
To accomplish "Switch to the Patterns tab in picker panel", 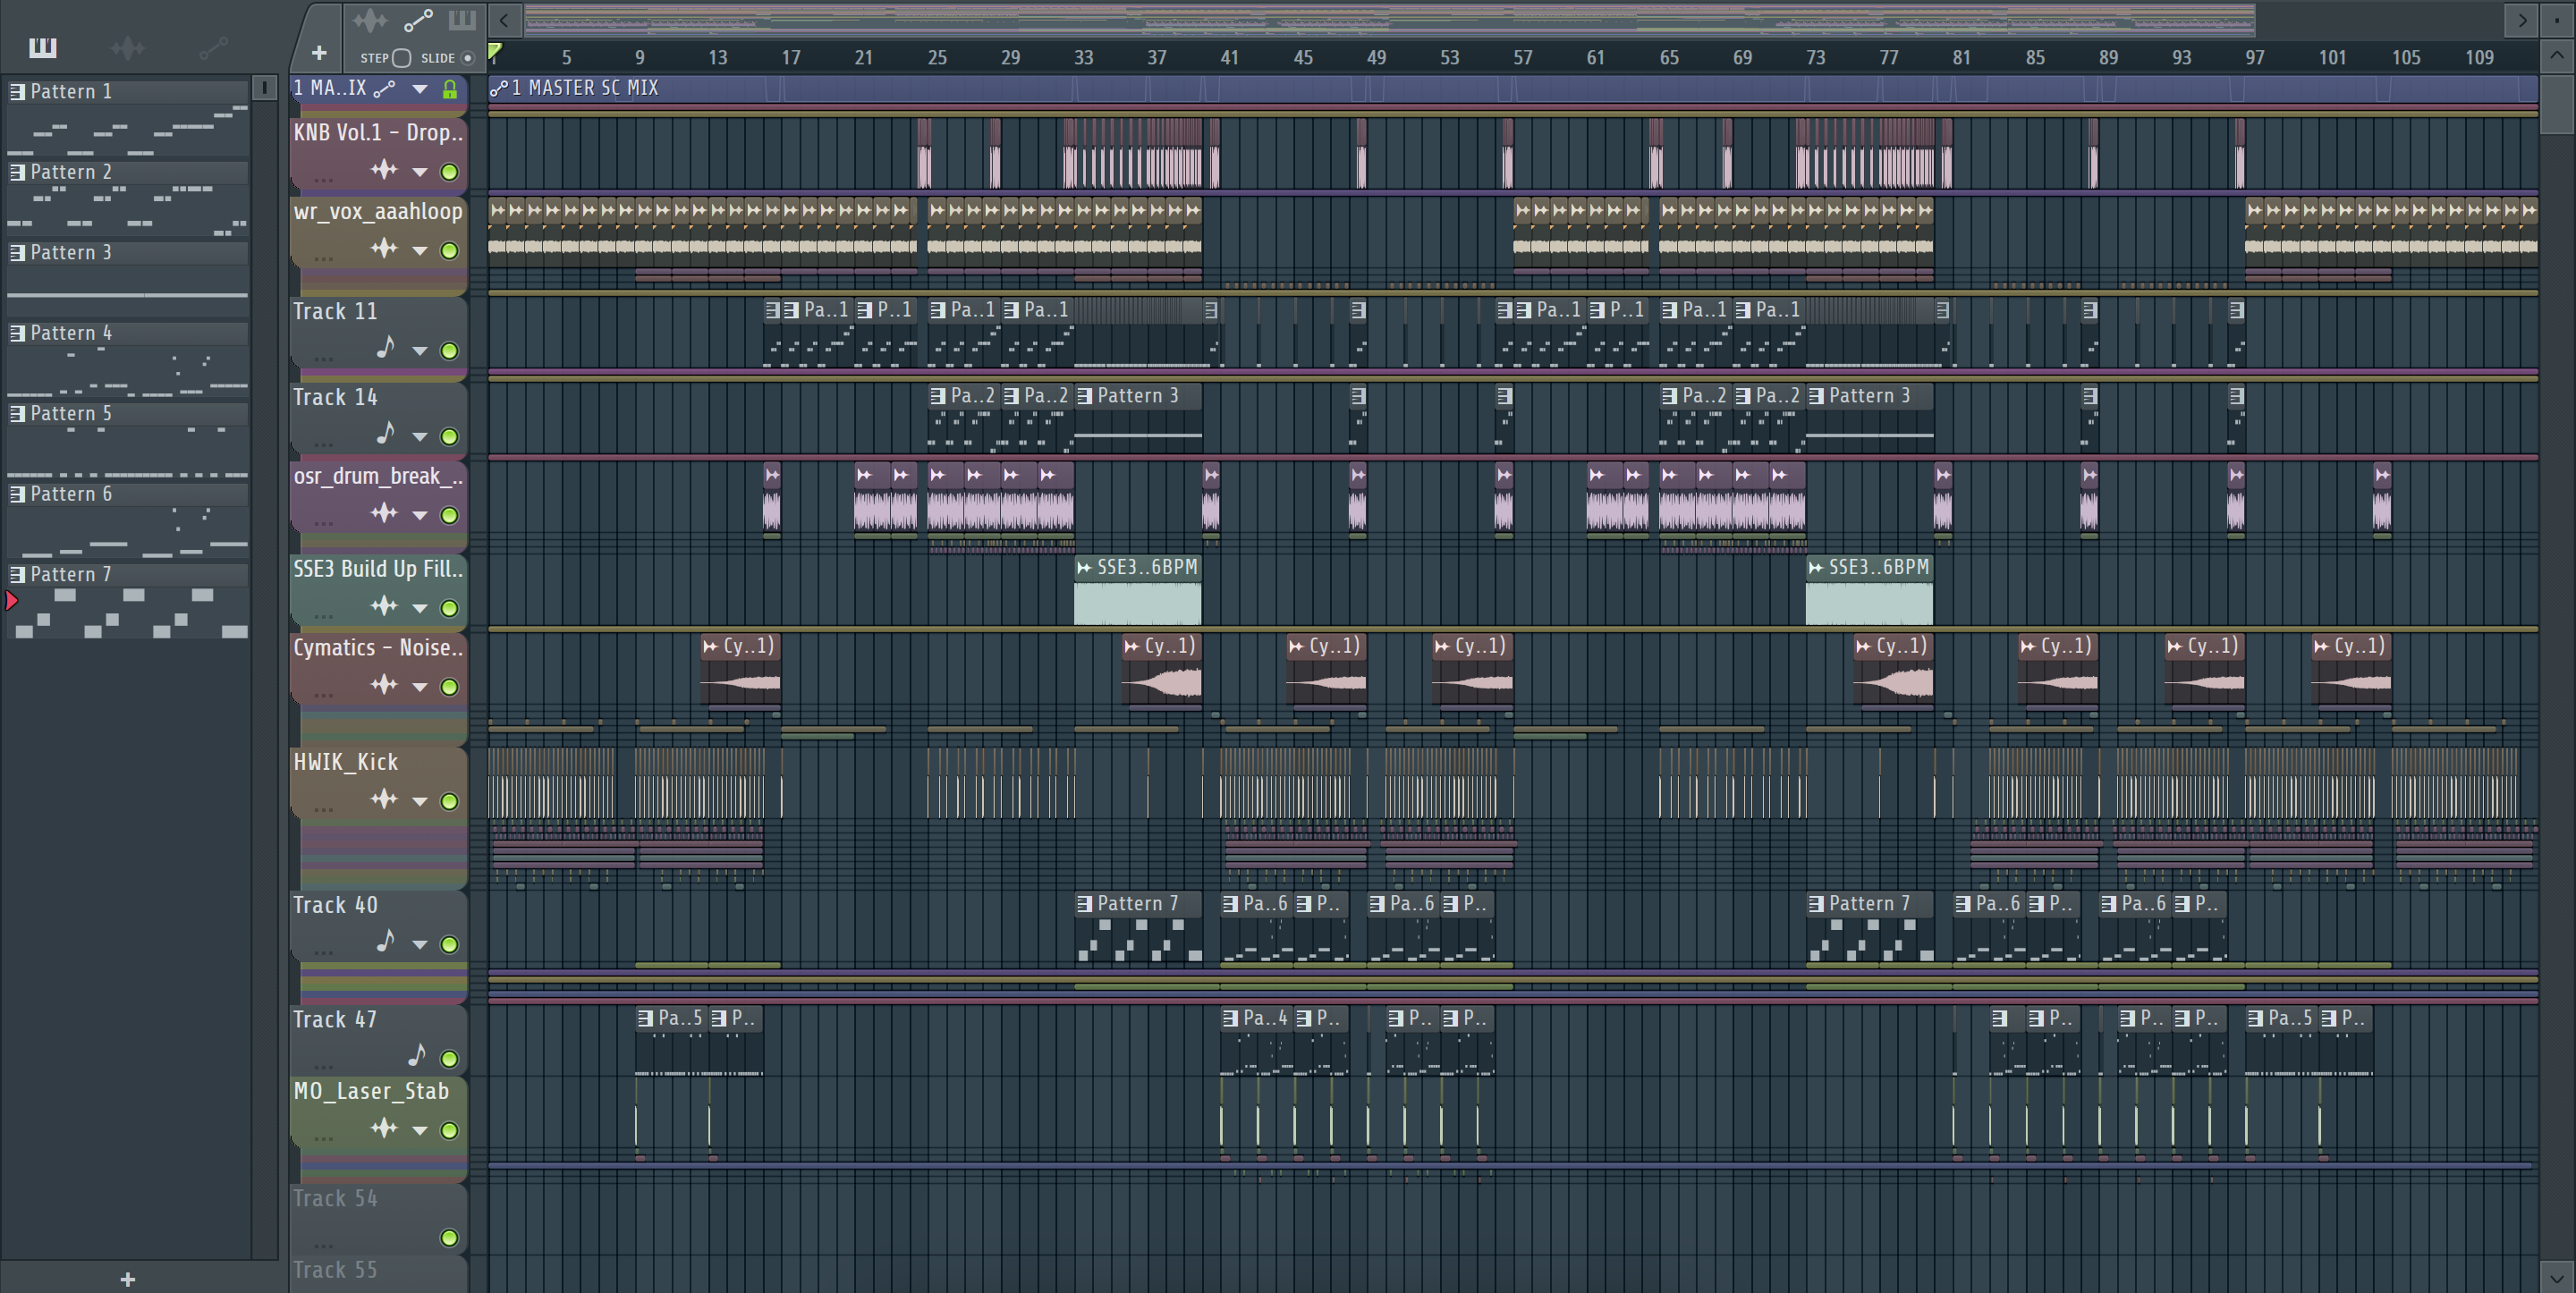I will (x=43, y=47).
